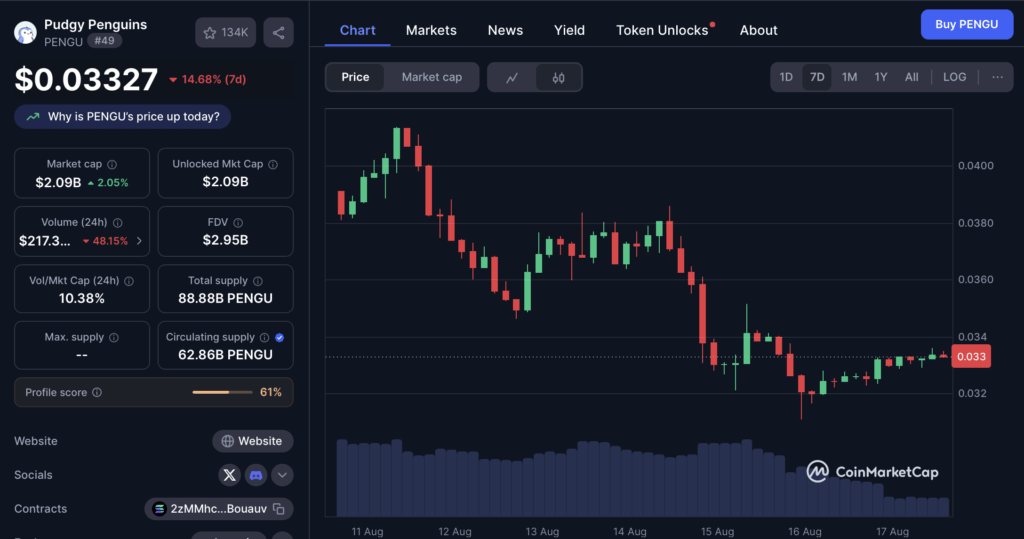Select the Price chart toggle
This screenshot has width=1024, height=539.
point(355,77)
